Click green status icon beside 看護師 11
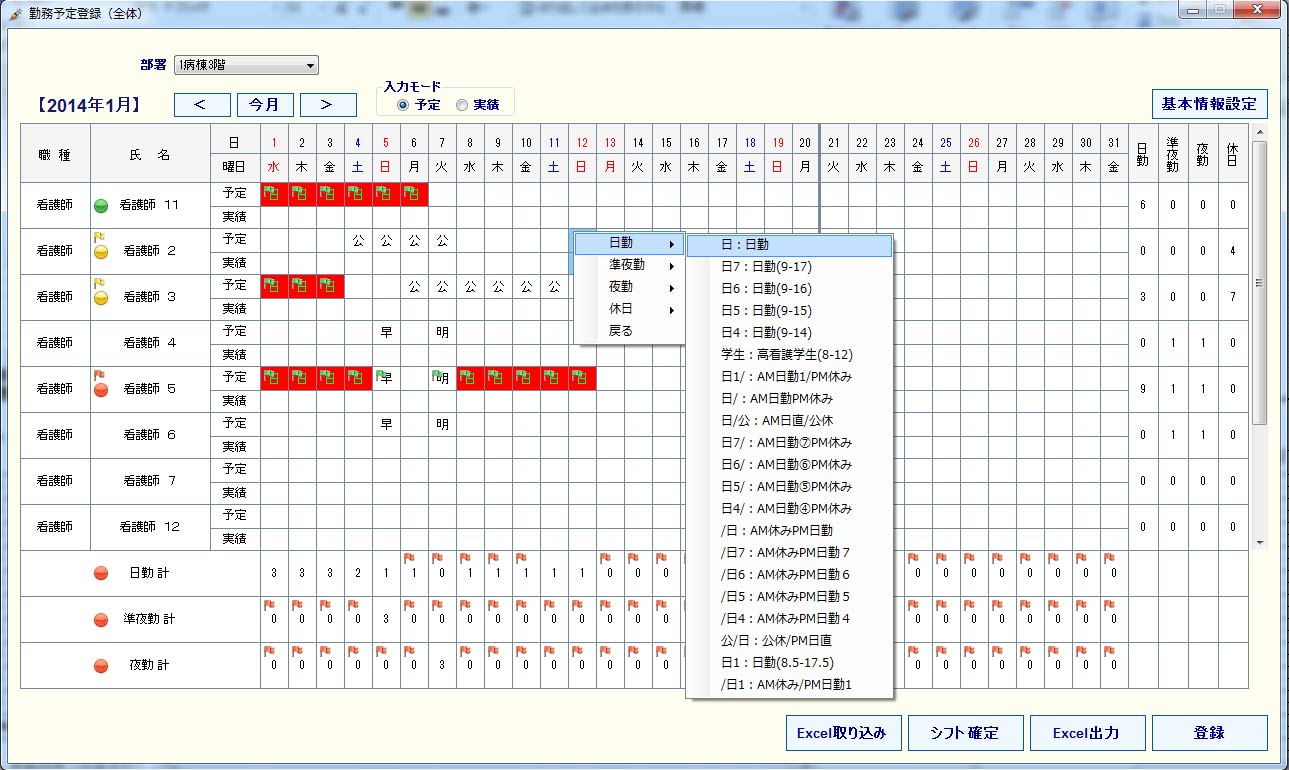Screen dimensions: 1289x770 coord(100,206)
